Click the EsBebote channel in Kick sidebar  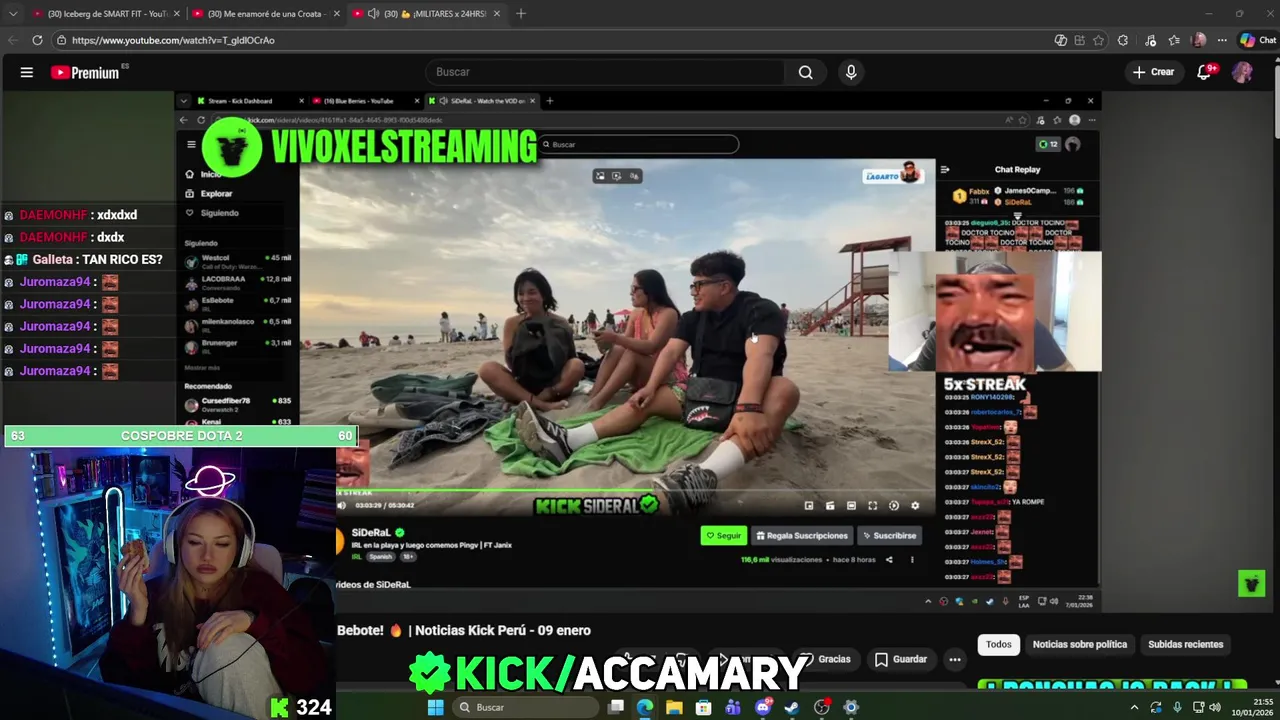(237, 303)
